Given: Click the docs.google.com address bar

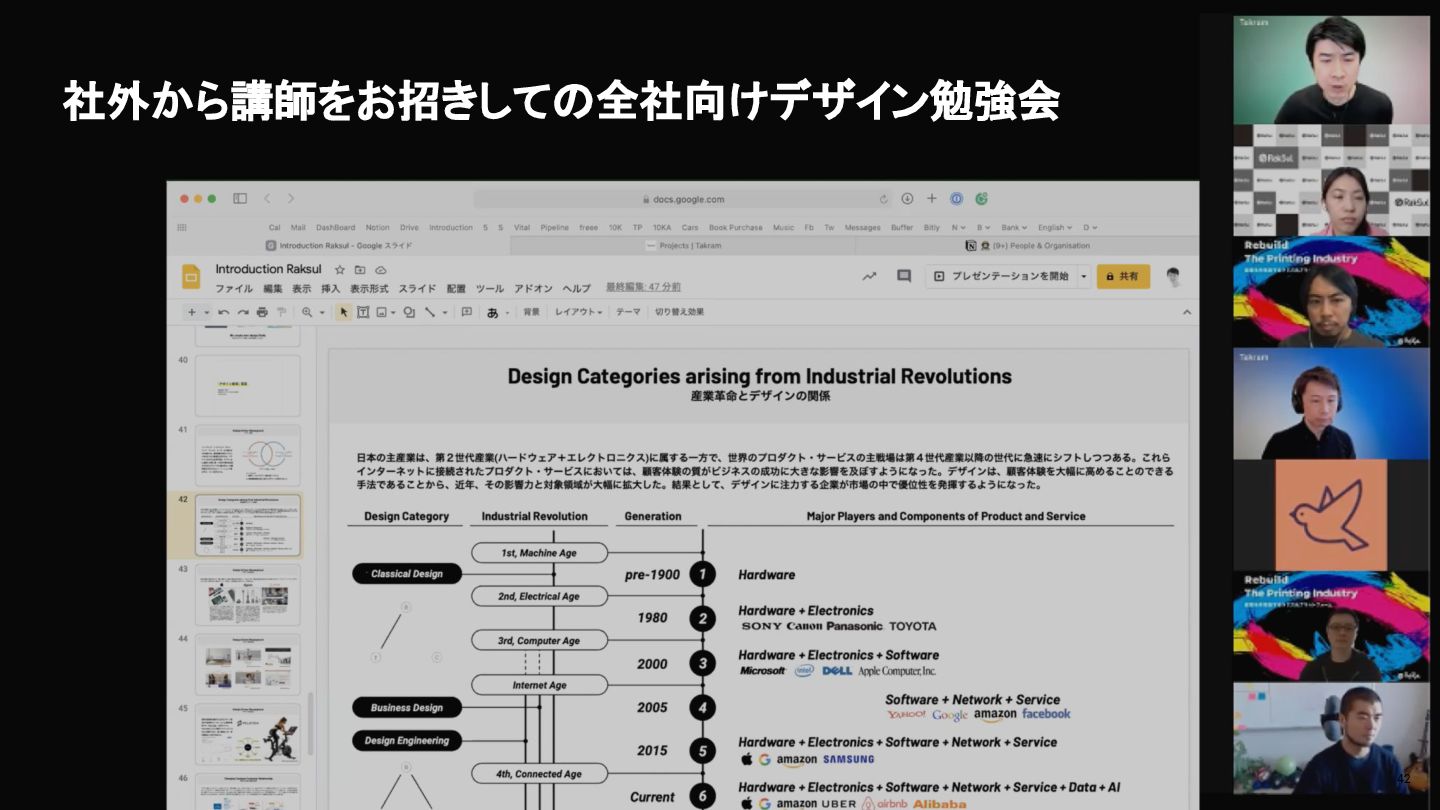Looking at the screenshot, I should 681,199.
